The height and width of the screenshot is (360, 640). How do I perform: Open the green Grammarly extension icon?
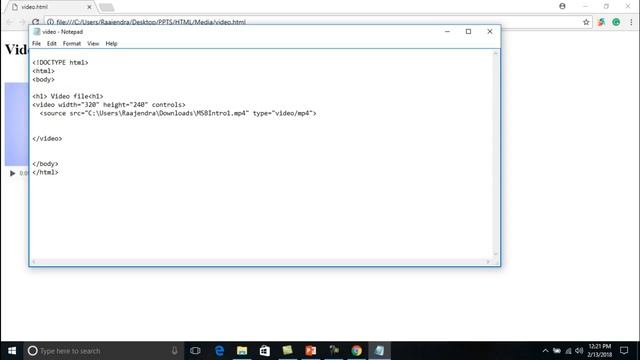(616, 22)
